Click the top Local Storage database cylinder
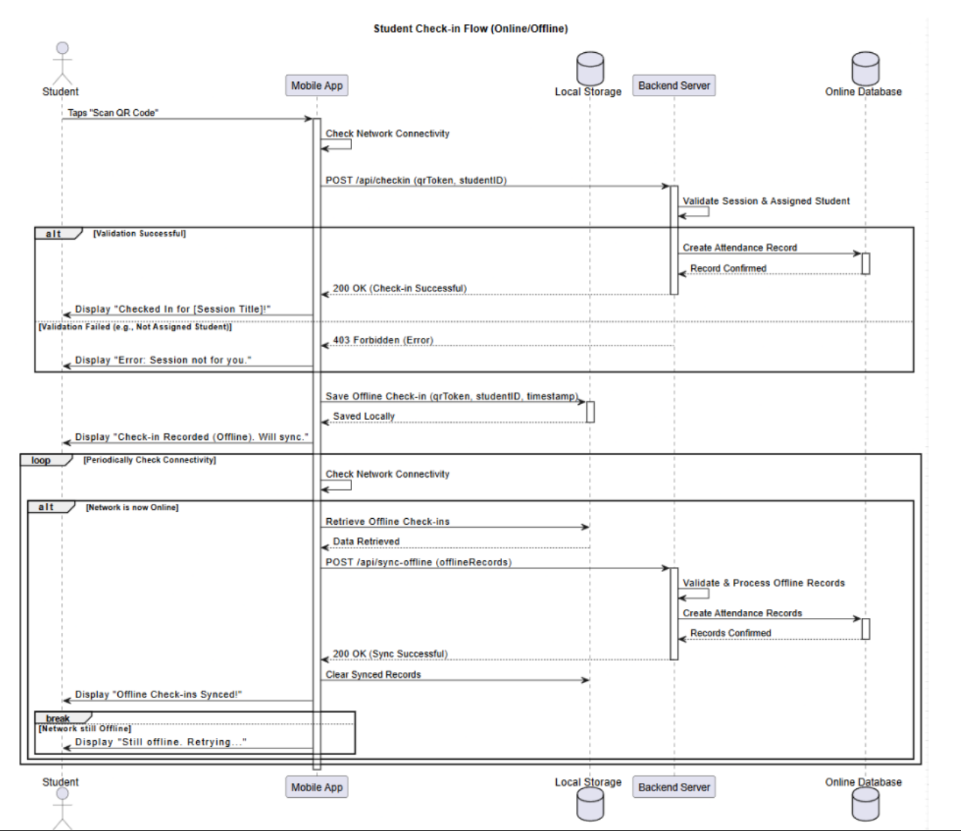The height and width of the screenshot is (831, 961). [590, 68]
